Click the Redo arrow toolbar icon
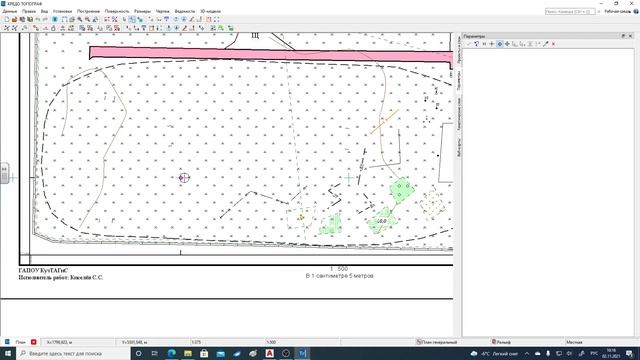Image resolution: width=640 pixels, height=360 pixels. (45, 19)
